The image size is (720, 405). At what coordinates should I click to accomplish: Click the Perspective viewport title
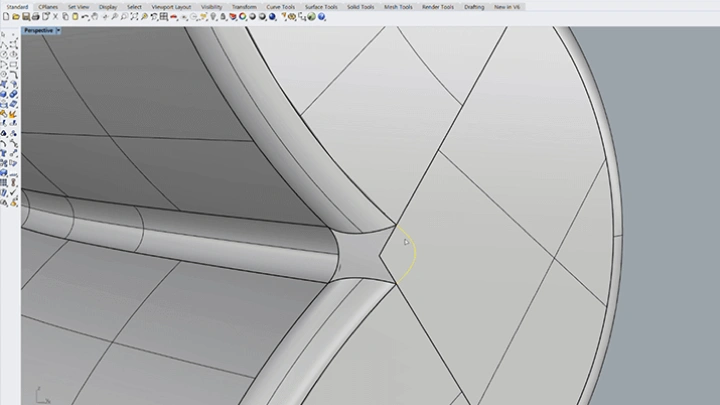(x=39, y=30)
